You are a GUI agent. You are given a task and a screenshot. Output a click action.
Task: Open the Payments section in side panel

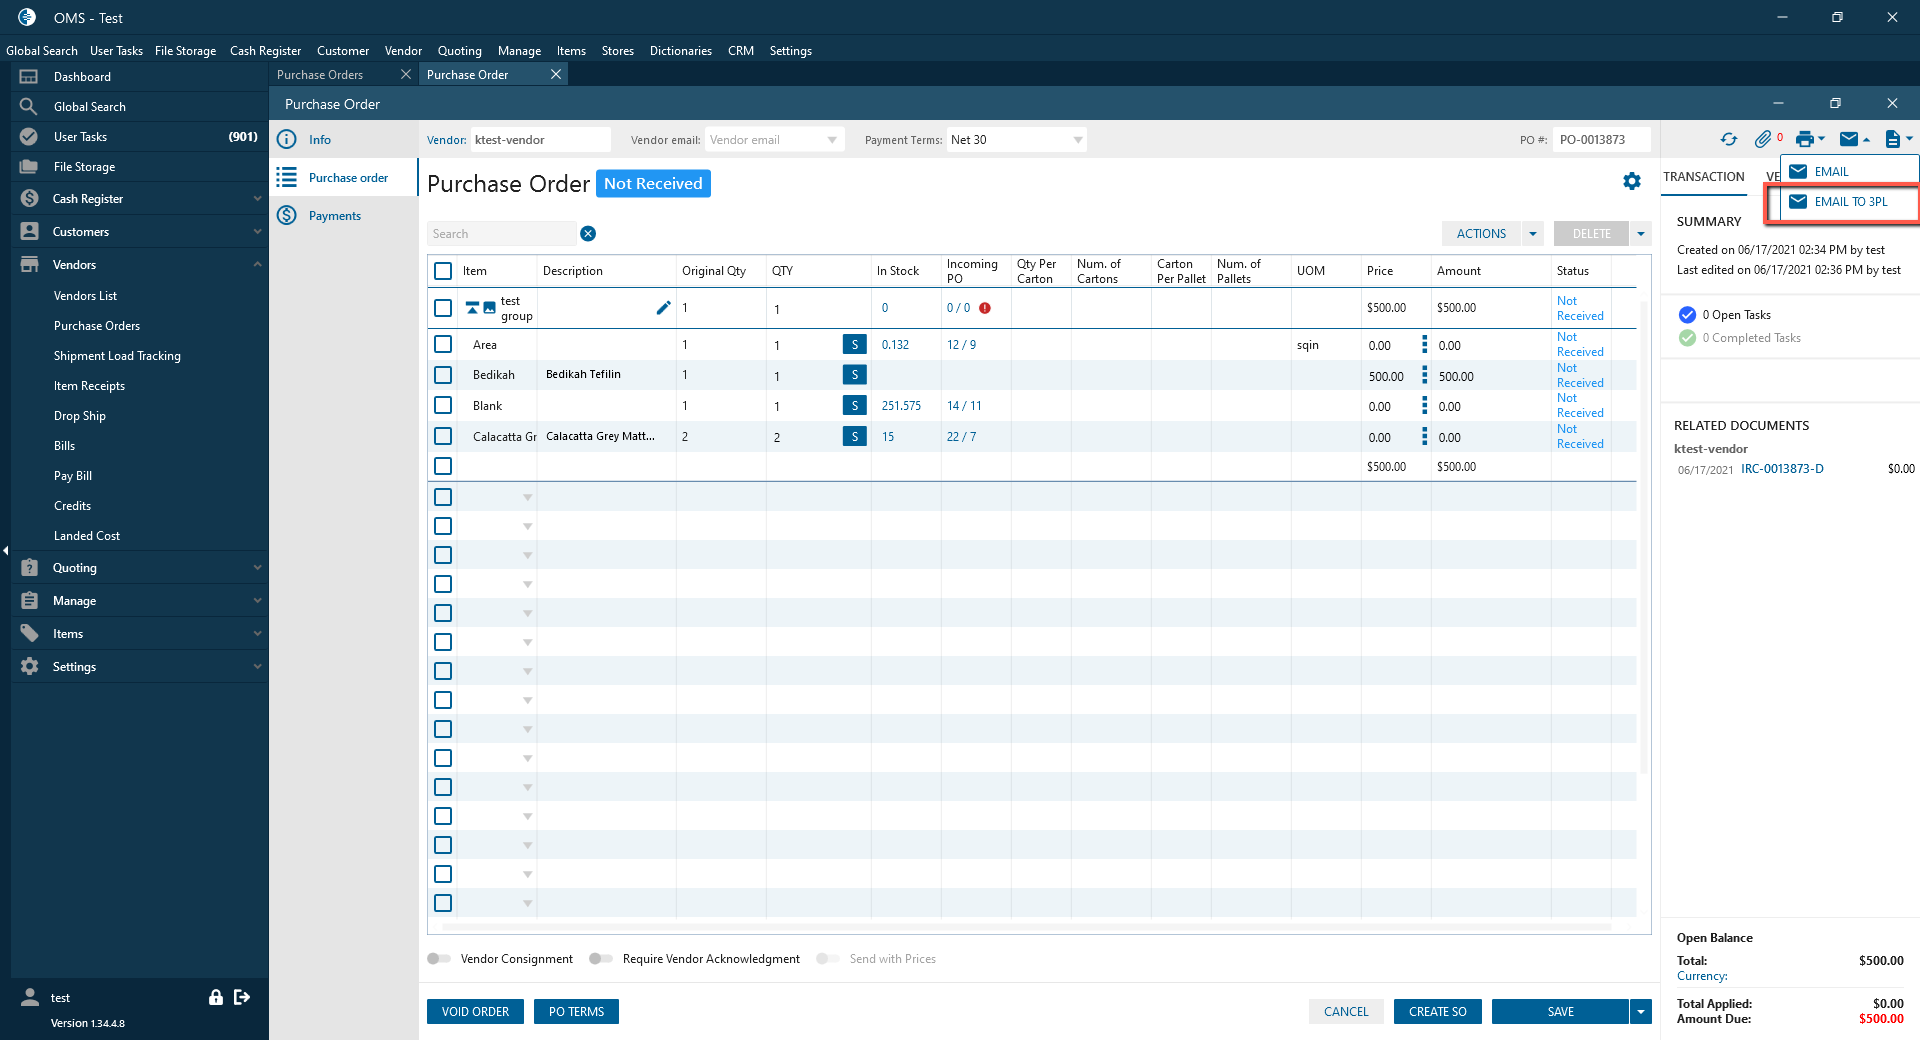(x=334, y=216)
